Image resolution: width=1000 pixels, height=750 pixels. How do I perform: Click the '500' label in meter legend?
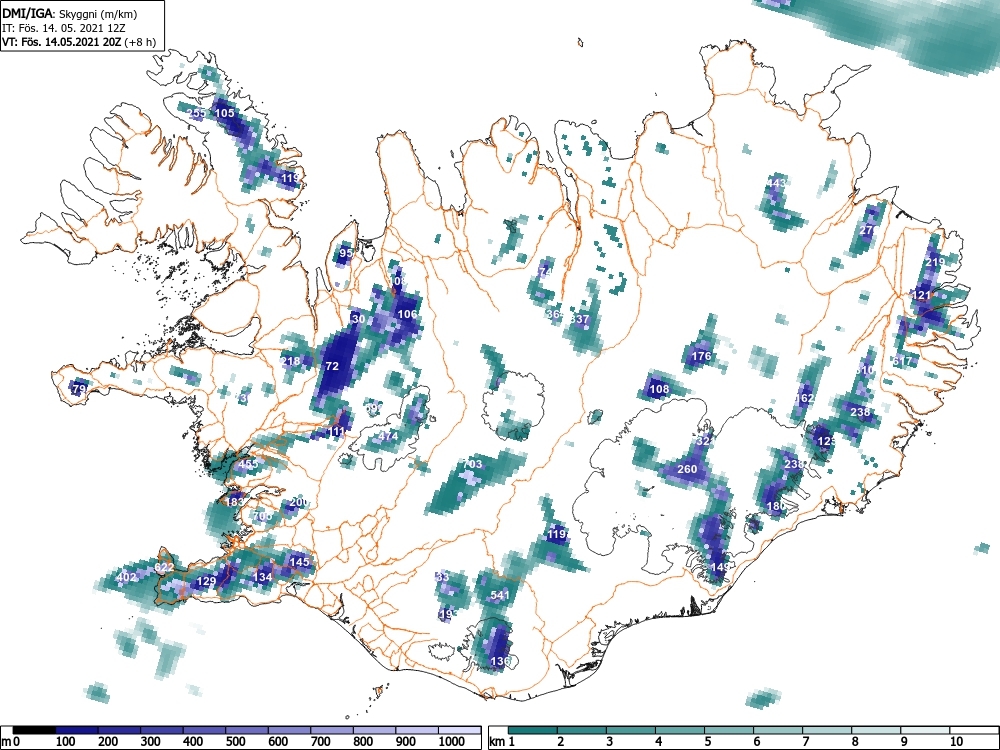pos(235,742)
